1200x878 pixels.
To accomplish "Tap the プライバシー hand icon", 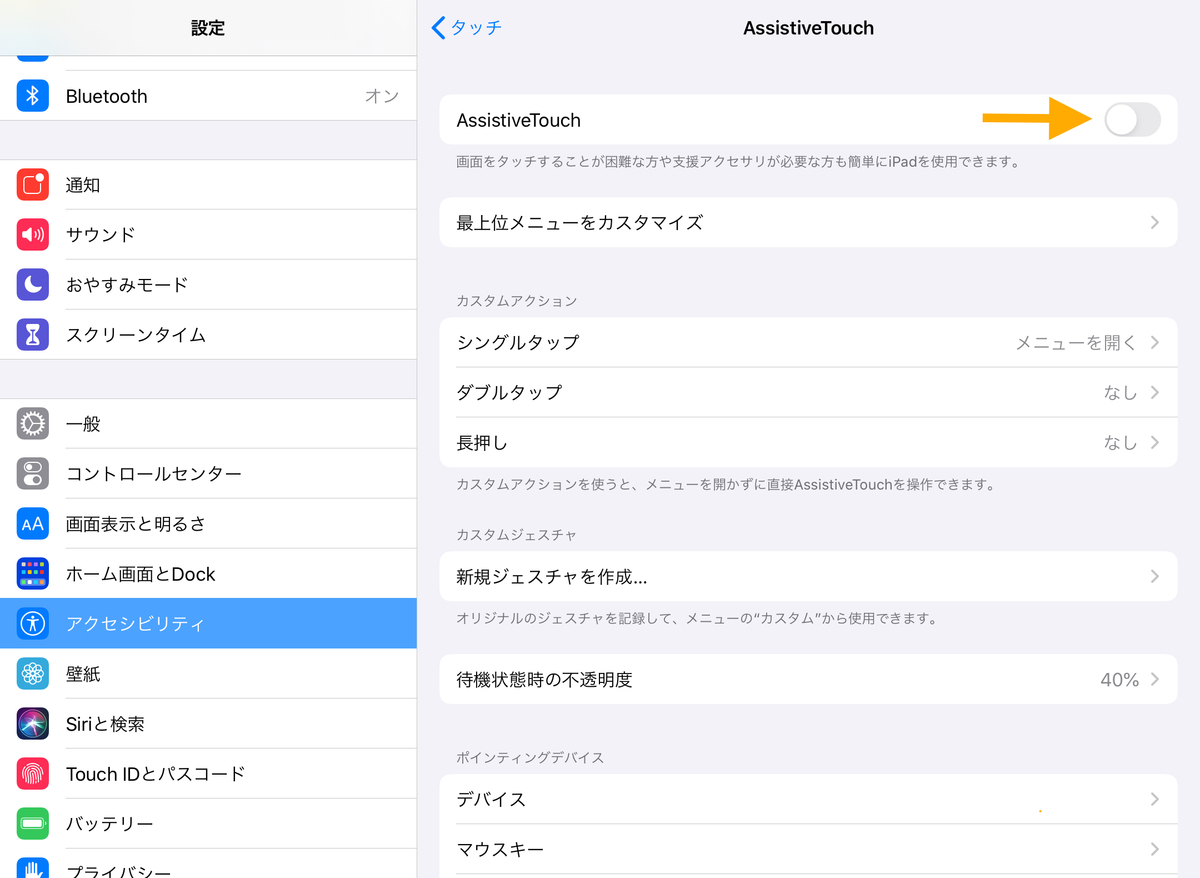I will click(33, 868).
